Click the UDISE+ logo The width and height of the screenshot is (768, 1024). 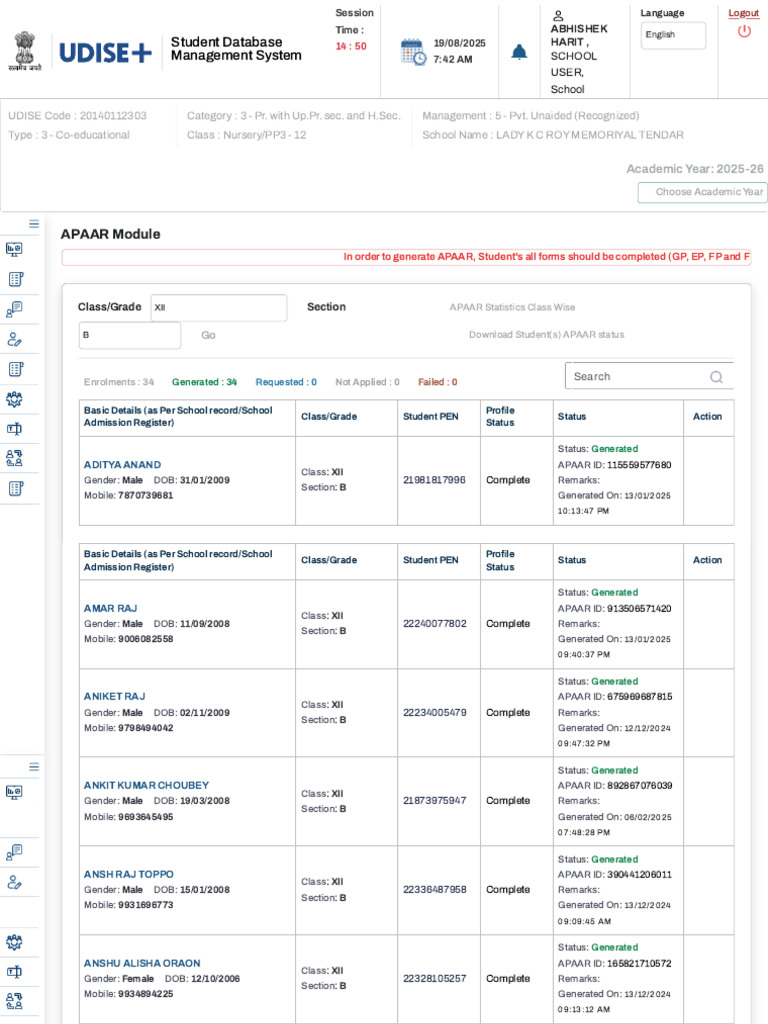coord(105,53)
